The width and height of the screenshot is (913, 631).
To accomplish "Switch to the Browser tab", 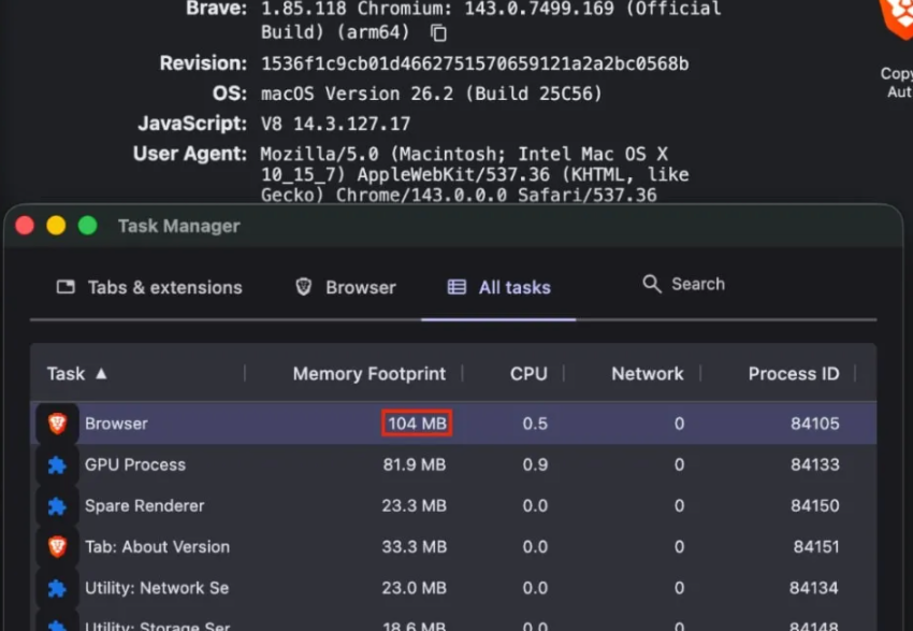I will pyautogui.click(x=346, y=287).
